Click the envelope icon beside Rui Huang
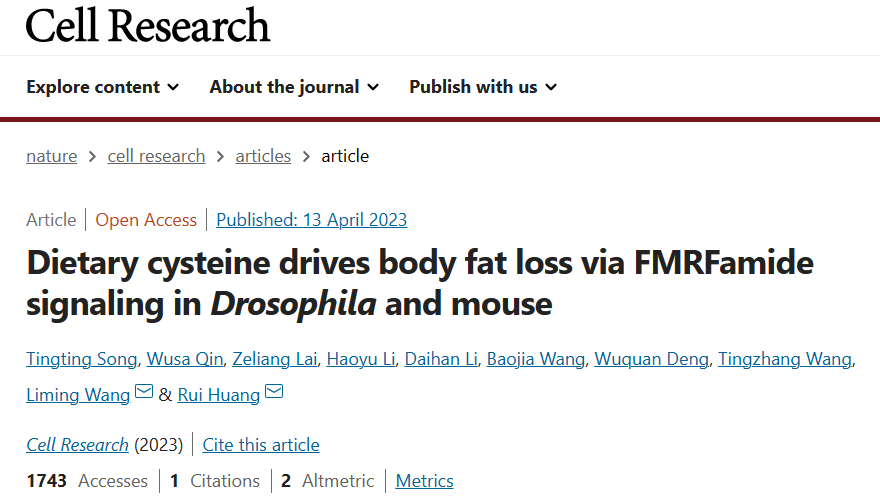The height and width of the screenshot is (501, 880). pyautogui.click(x=274, y=392)
